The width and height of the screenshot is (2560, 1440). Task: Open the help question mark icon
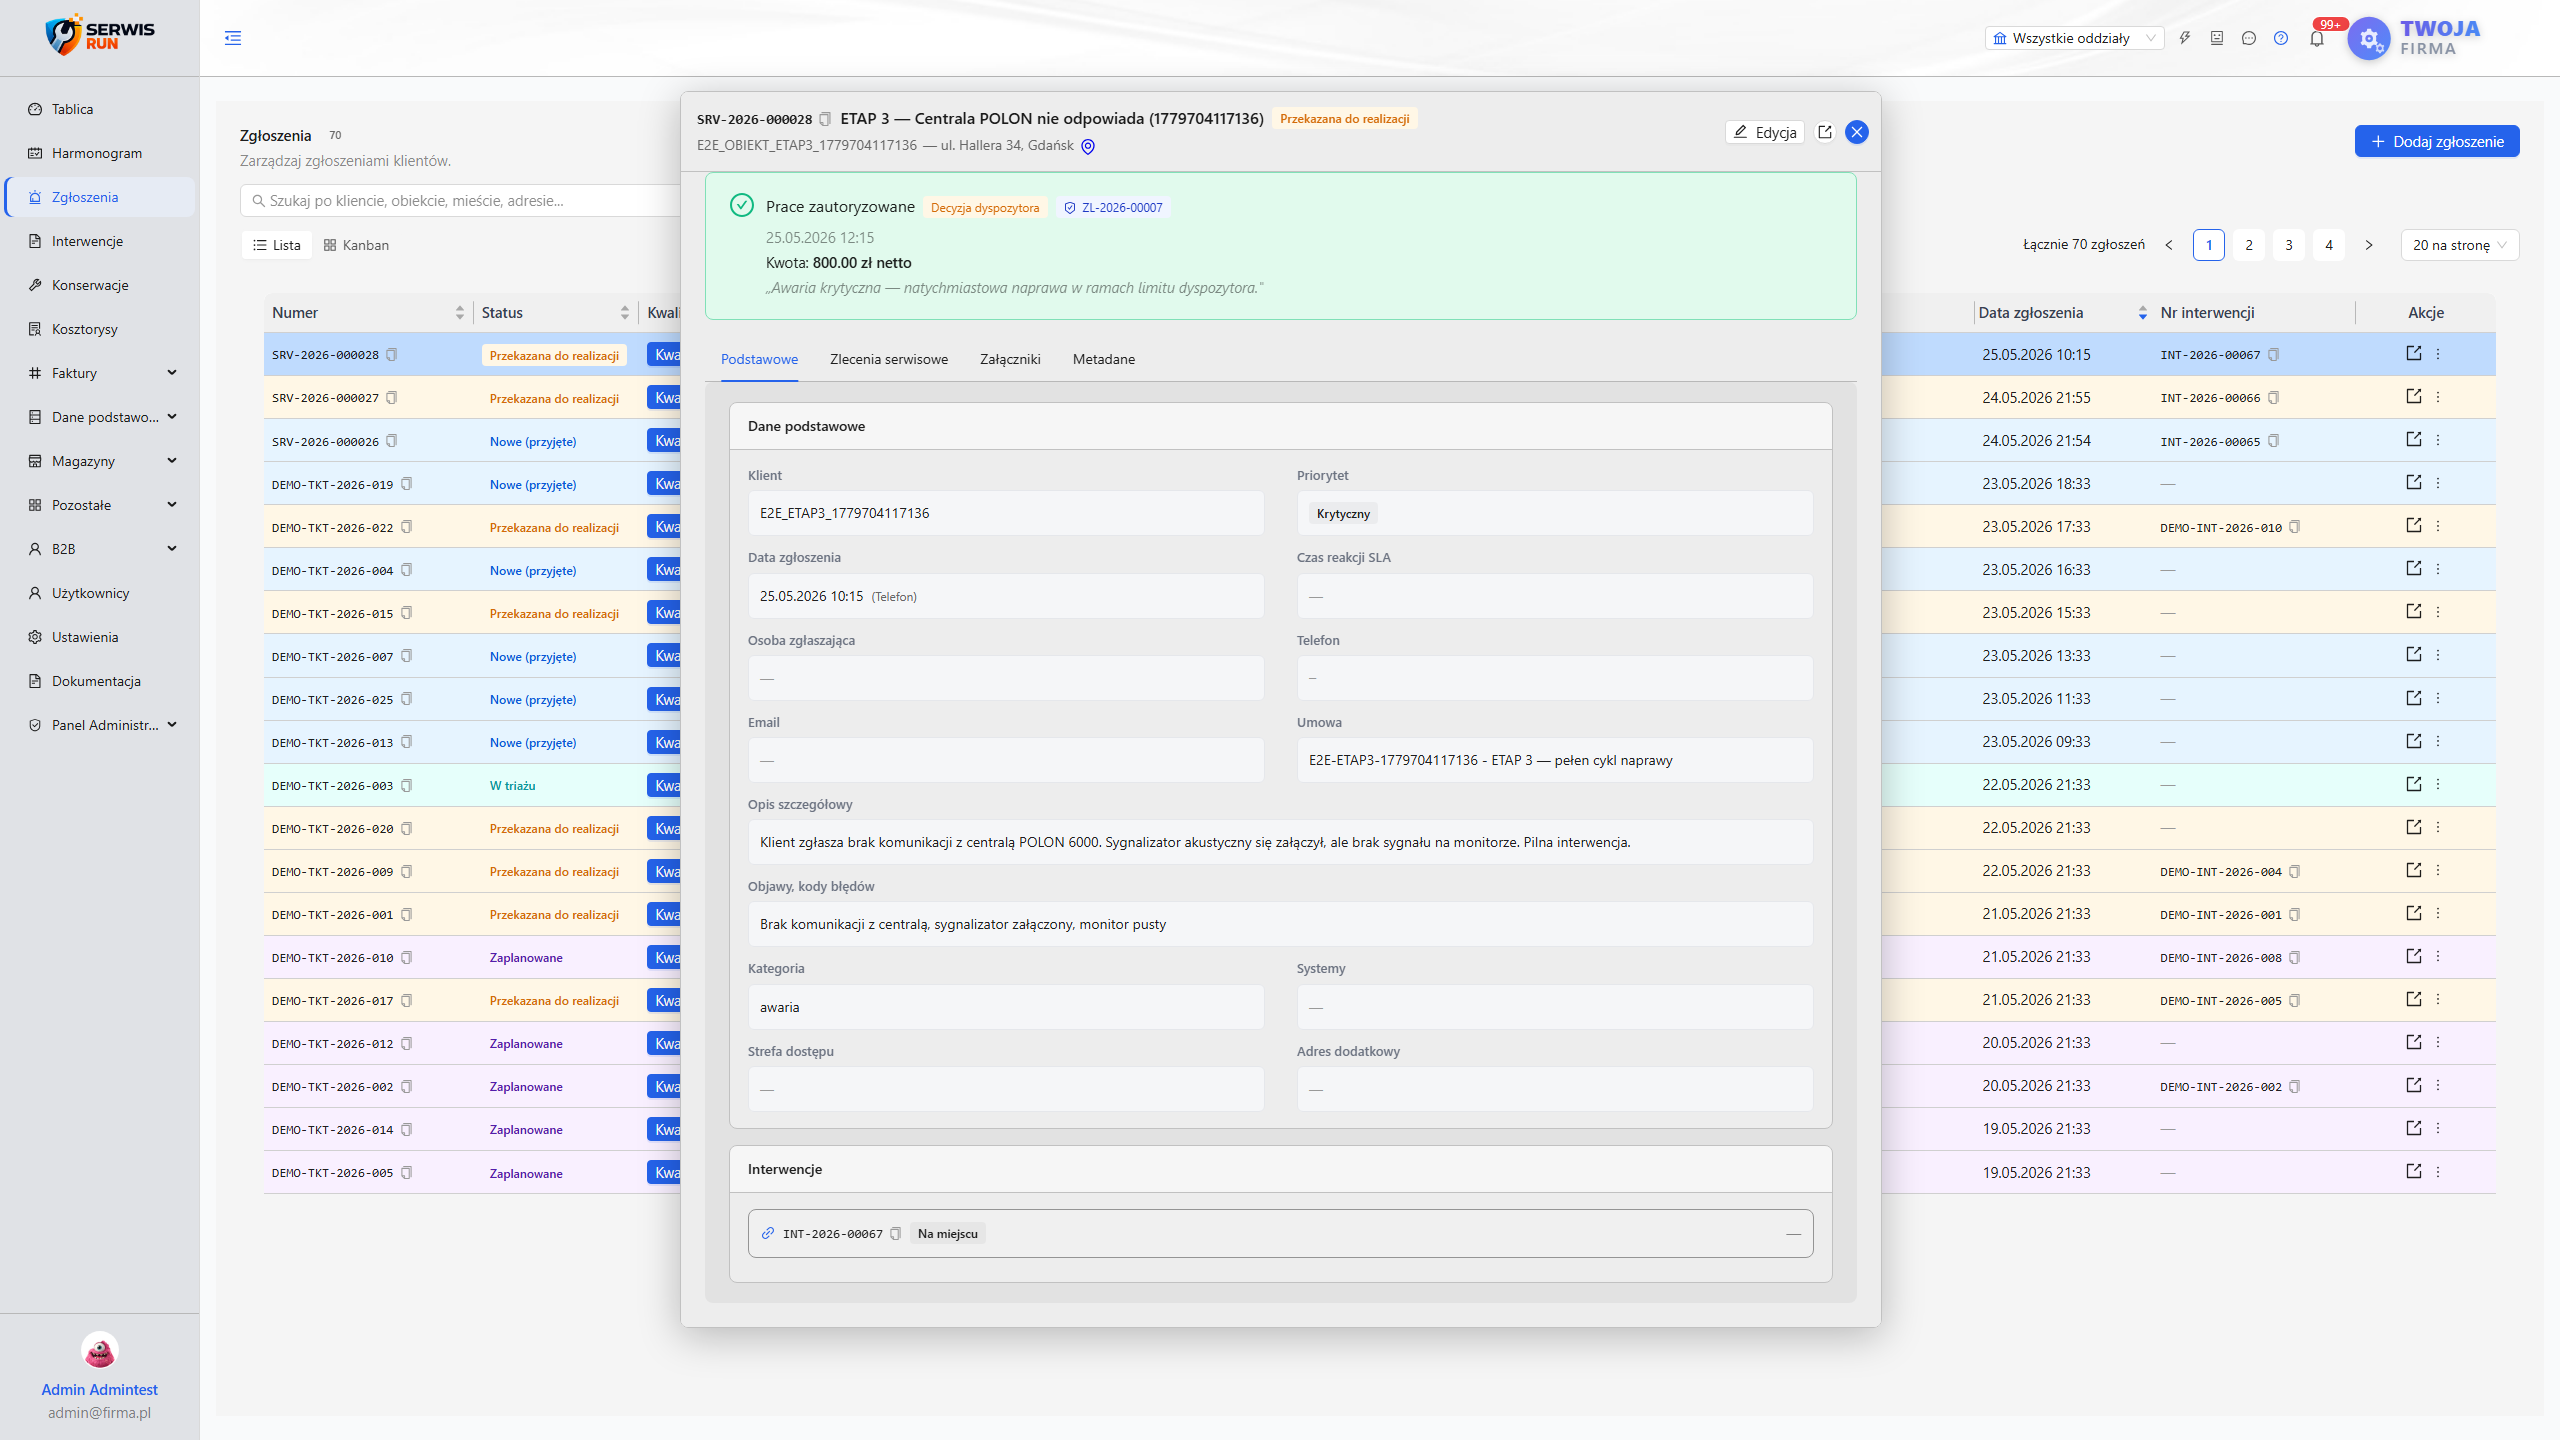(2281, 38)
